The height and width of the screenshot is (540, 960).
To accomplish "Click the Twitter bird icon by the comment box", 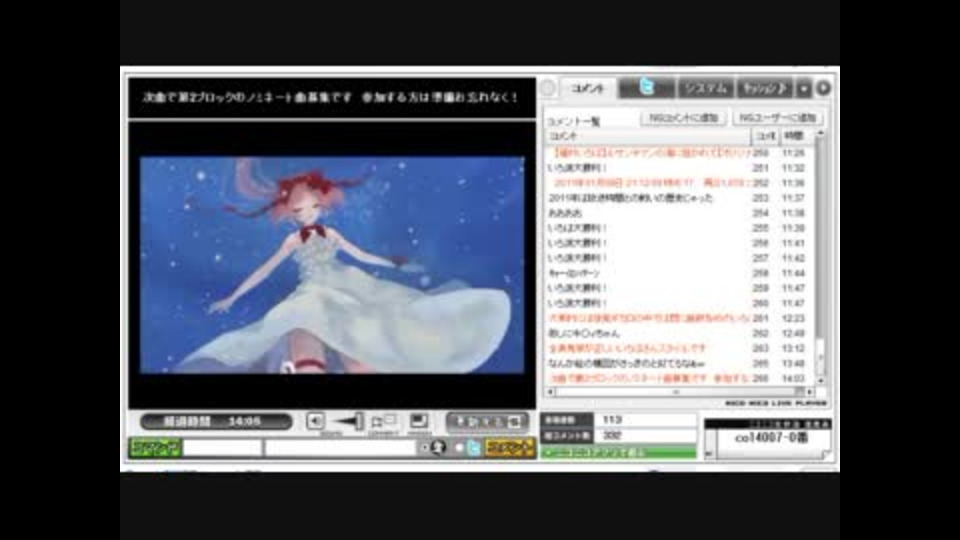I will click(x=474, y=448).
